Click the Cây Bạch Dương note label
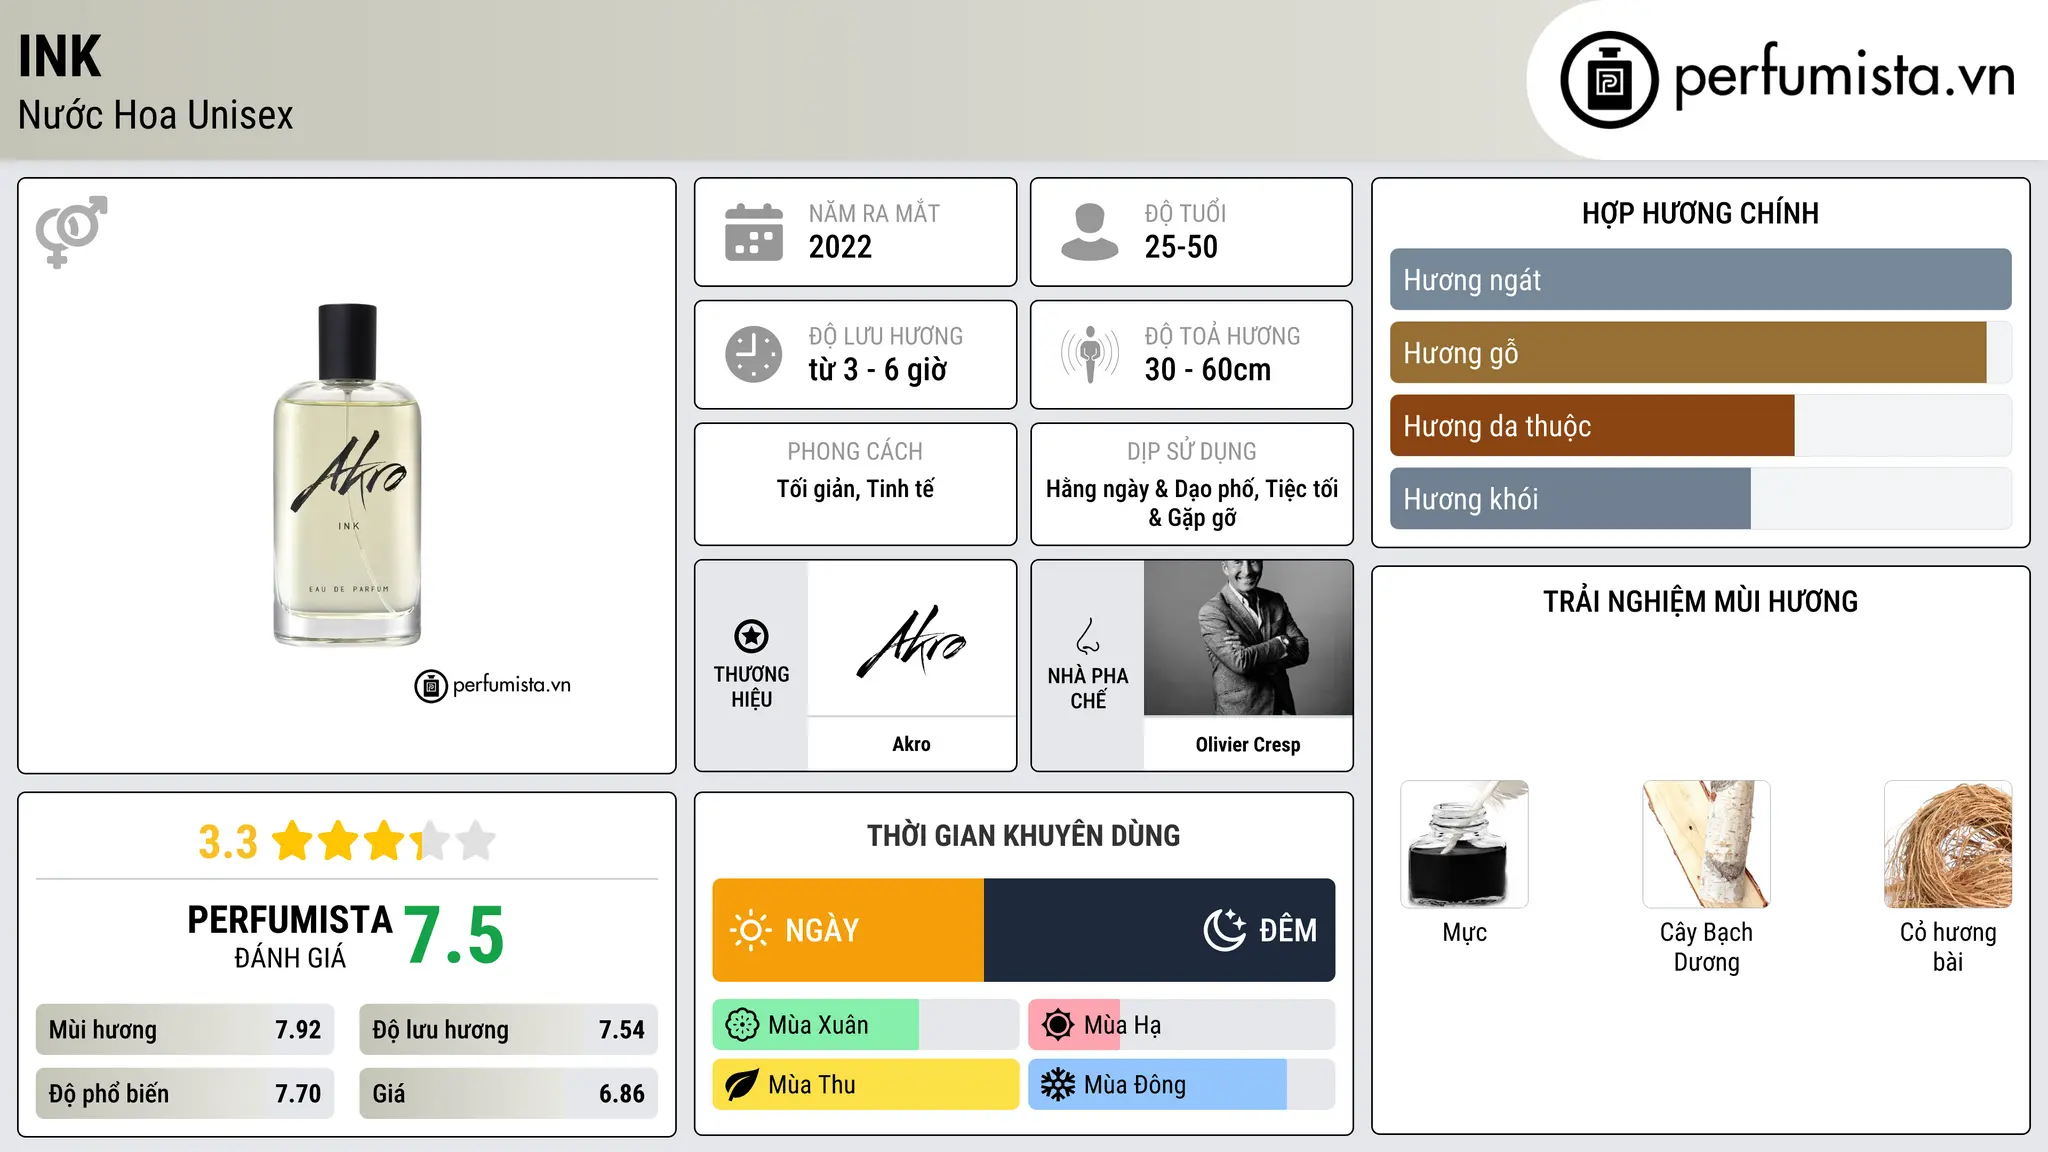Screen dimensions: 2048x1152 point(1707,947)
